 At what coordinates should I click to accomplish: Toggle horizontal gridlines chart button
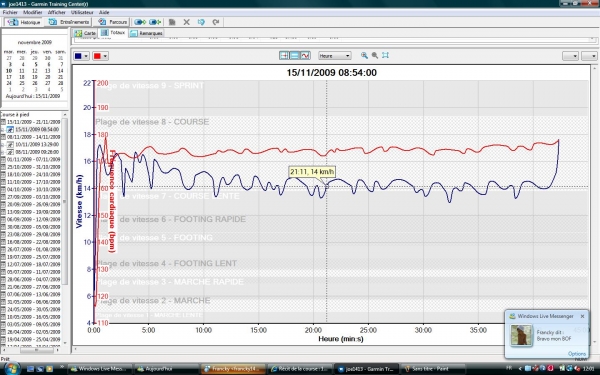[x=295, y=56]
